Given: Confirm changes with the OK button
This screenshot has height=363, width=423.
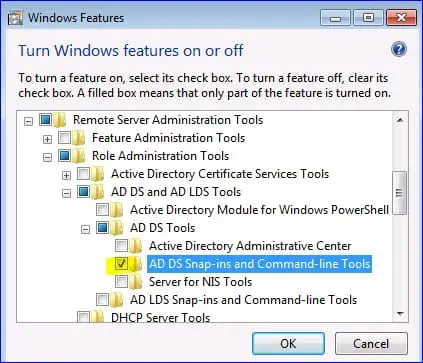Looking at the screenshot, I should point(288,343).
